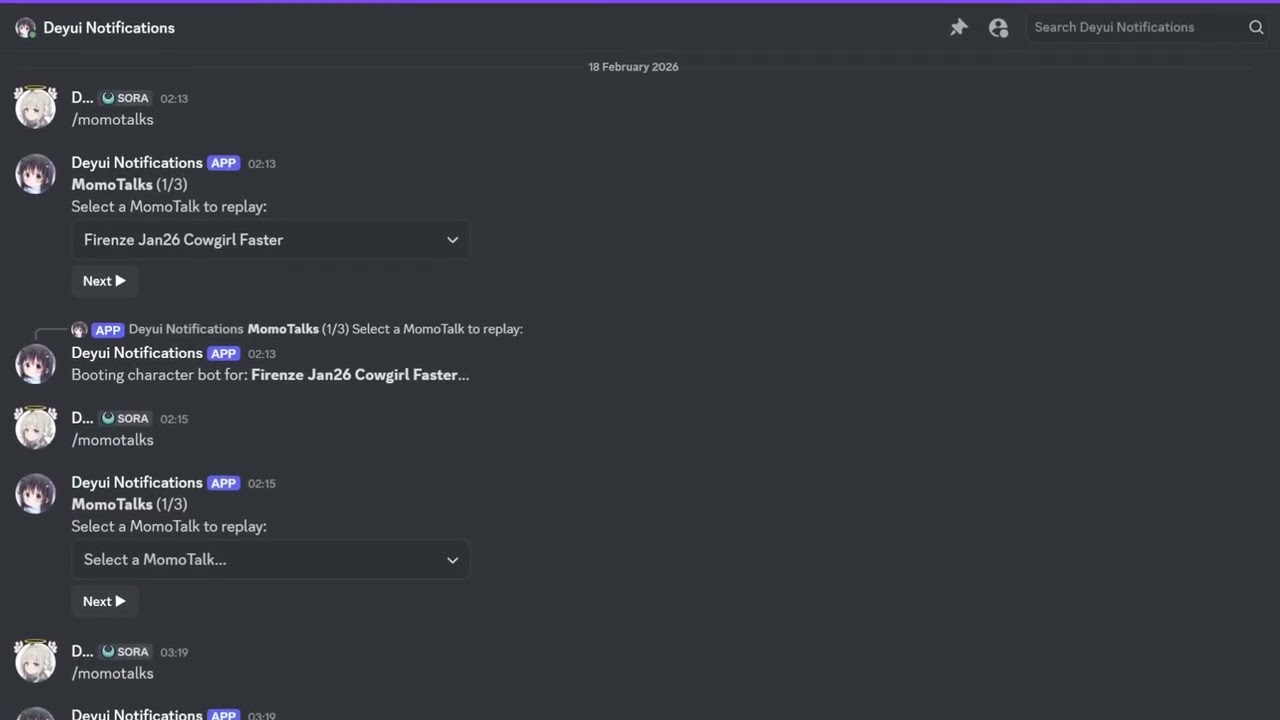Screen dimensions: 1280x720
Task: Click the APP badge on the reply preview
Action: pyautogui.click(x=107, y=329)
